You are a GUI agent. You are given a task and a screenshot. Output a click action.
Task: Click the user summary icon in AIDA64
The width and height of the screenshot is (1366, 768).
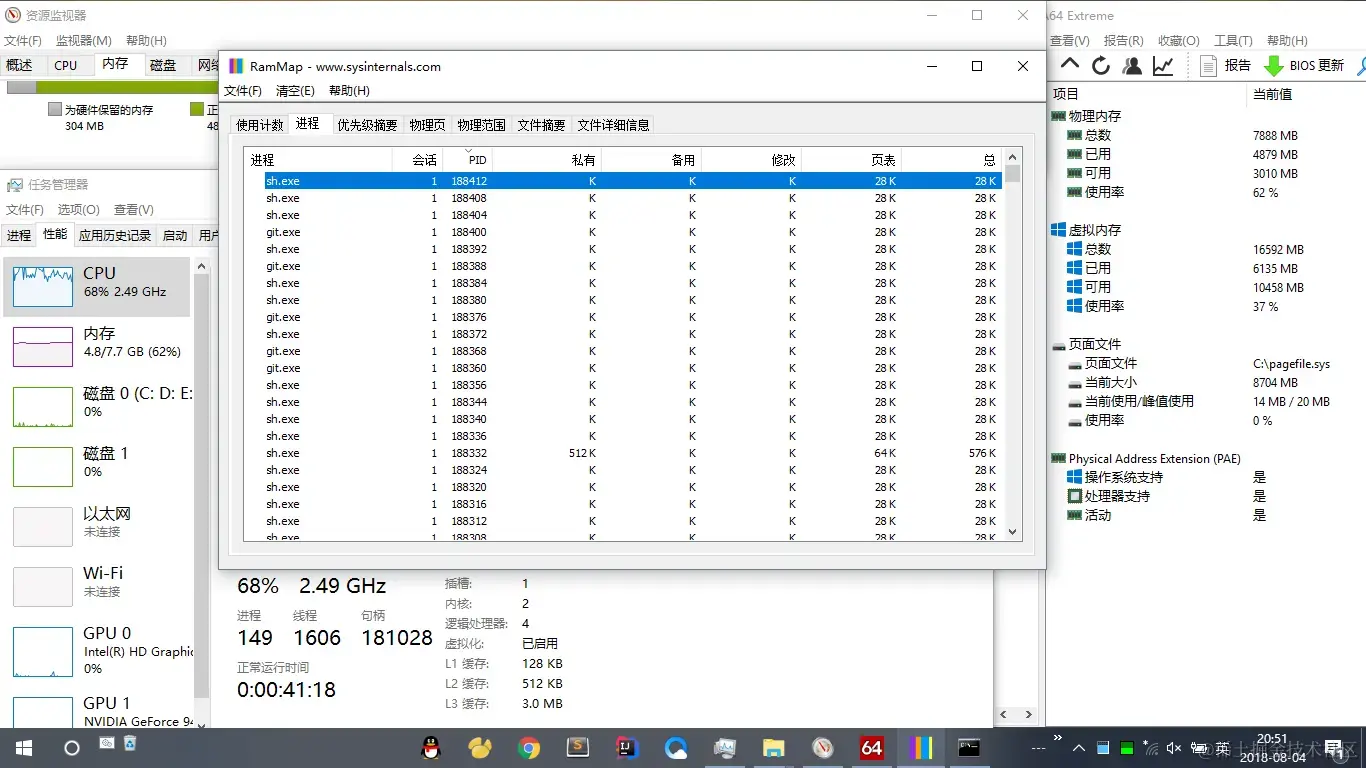1131,63
